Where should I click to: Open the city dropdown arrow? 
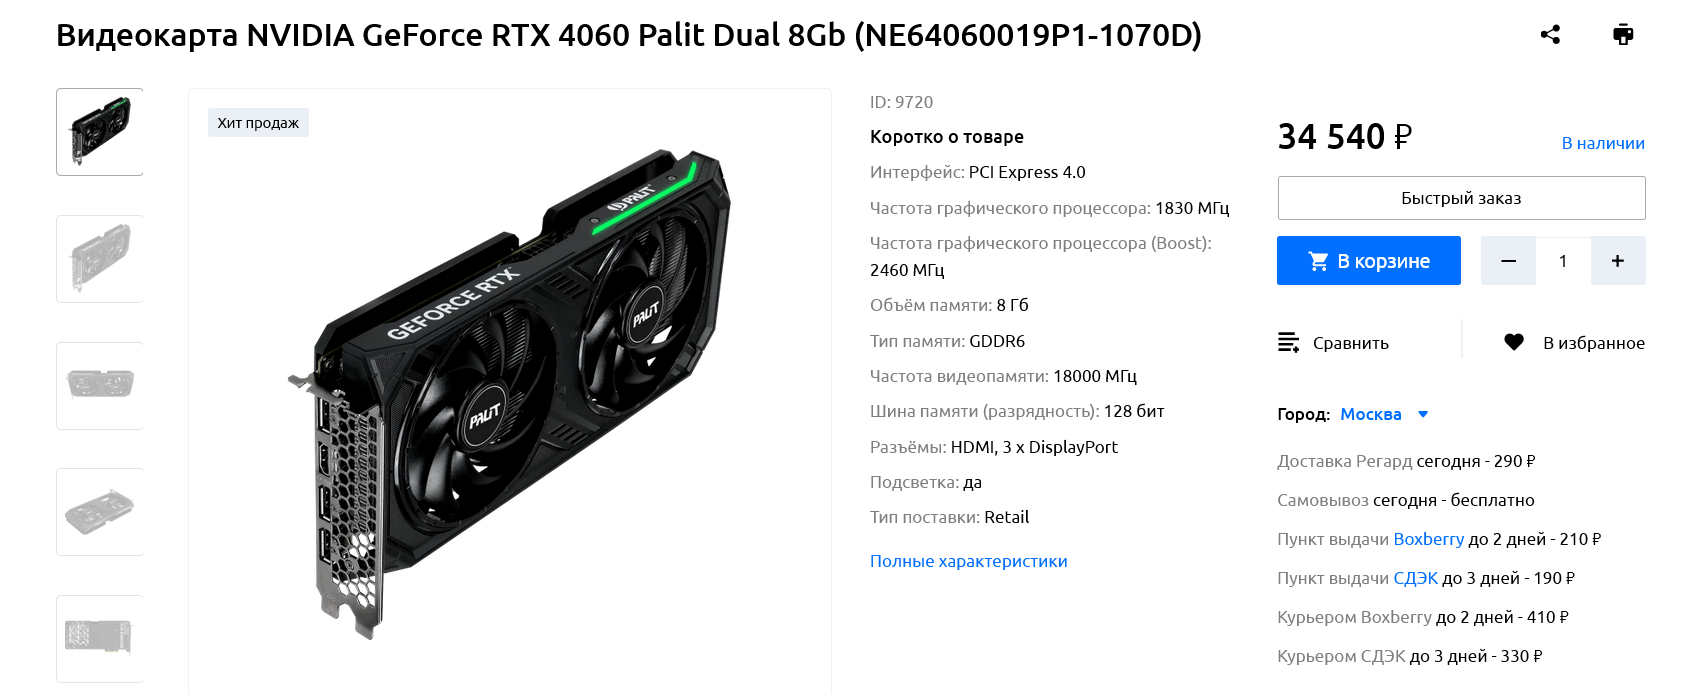(x=1423, y=414)
